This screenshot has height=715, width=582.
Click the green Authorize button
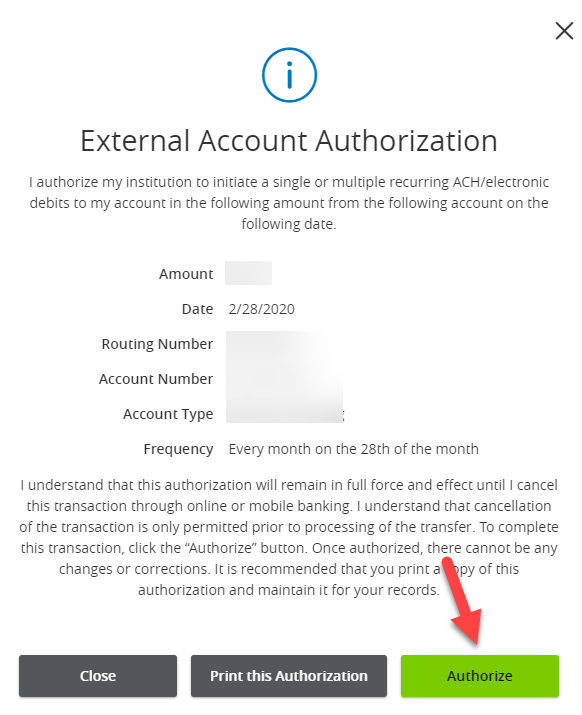[479, 676]
